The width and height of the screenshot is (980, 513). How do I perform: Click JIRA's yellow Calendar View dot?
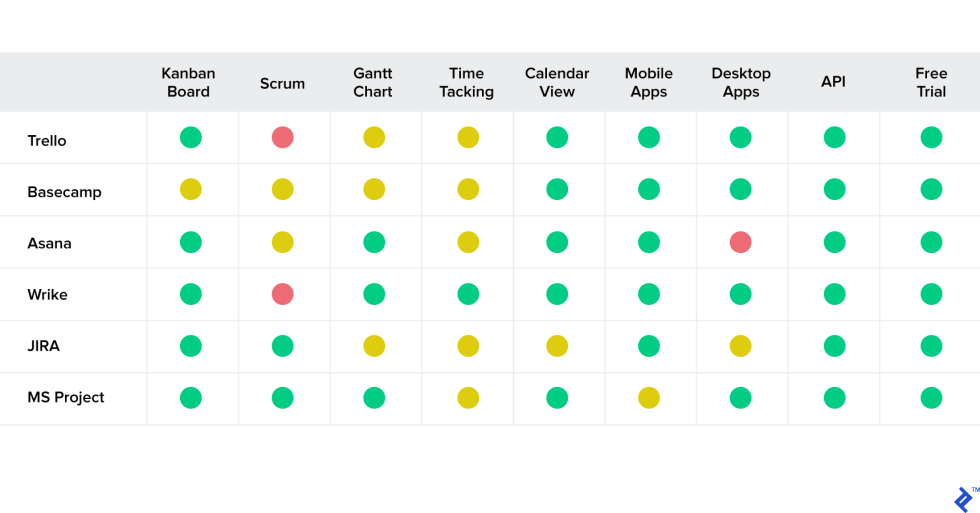pyautogui.click(x=557, y=346)
